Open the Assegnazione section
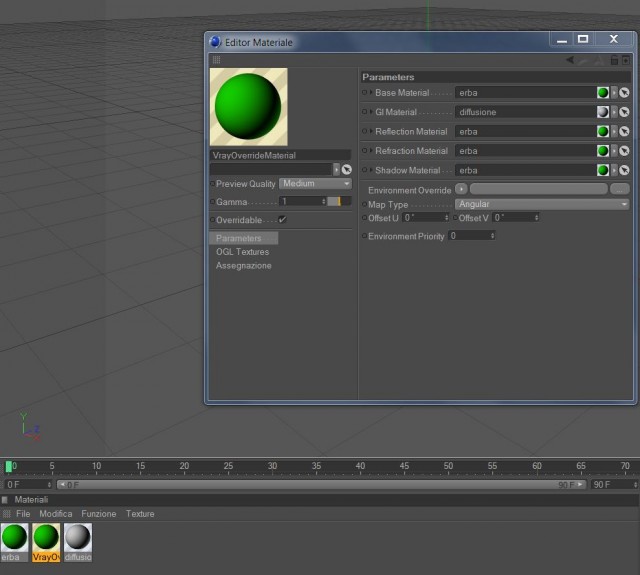Screen dimensions: 640x575 tap(244, 266)
